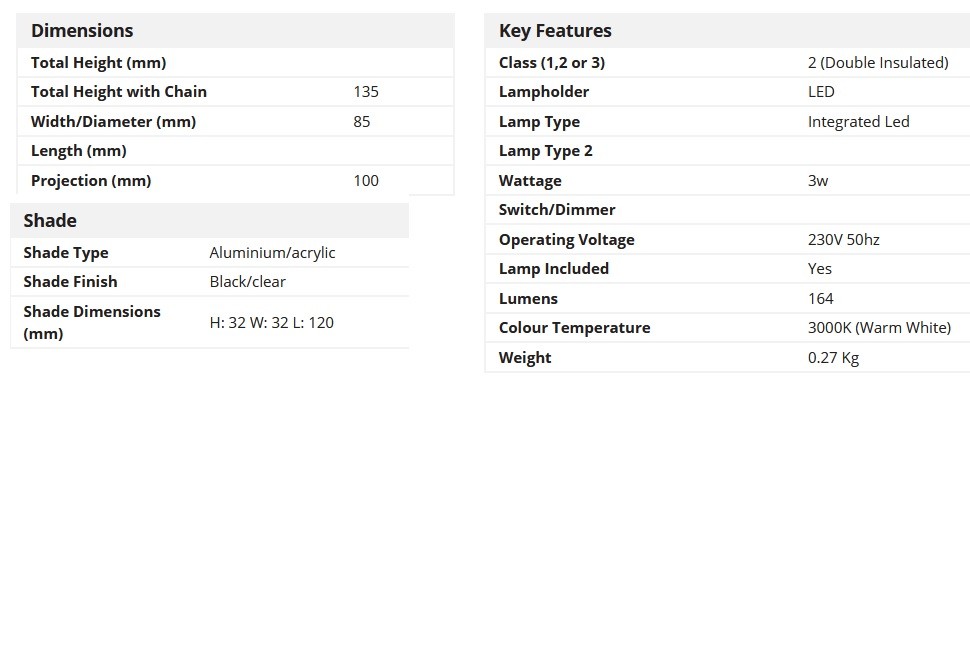
Task: Select the Operating Voltage value 230V 50hz
Action: pos(843,239)
